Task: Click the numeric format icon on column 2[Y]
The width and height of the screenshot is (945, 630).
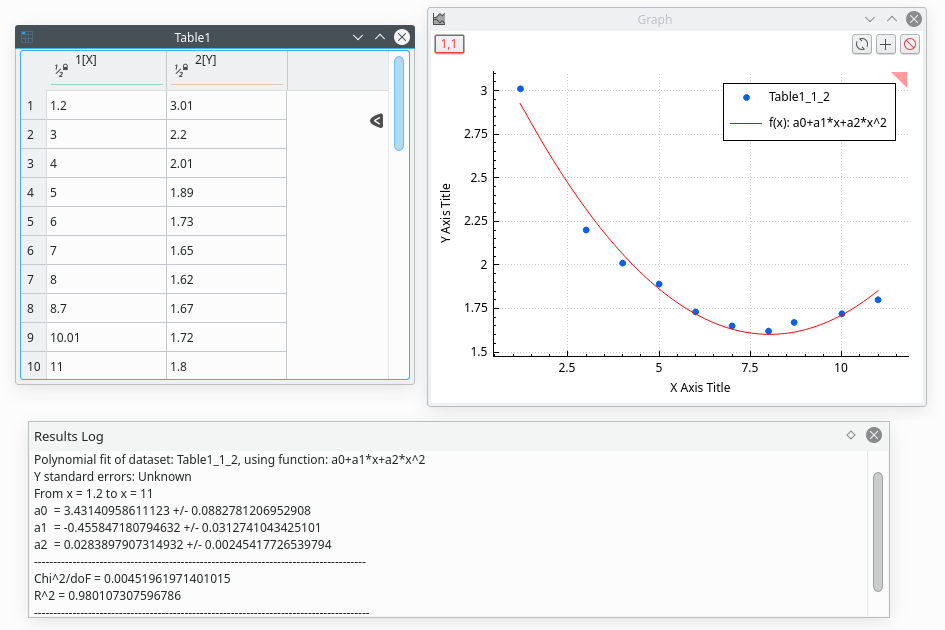Action: [x=176, y=68]
